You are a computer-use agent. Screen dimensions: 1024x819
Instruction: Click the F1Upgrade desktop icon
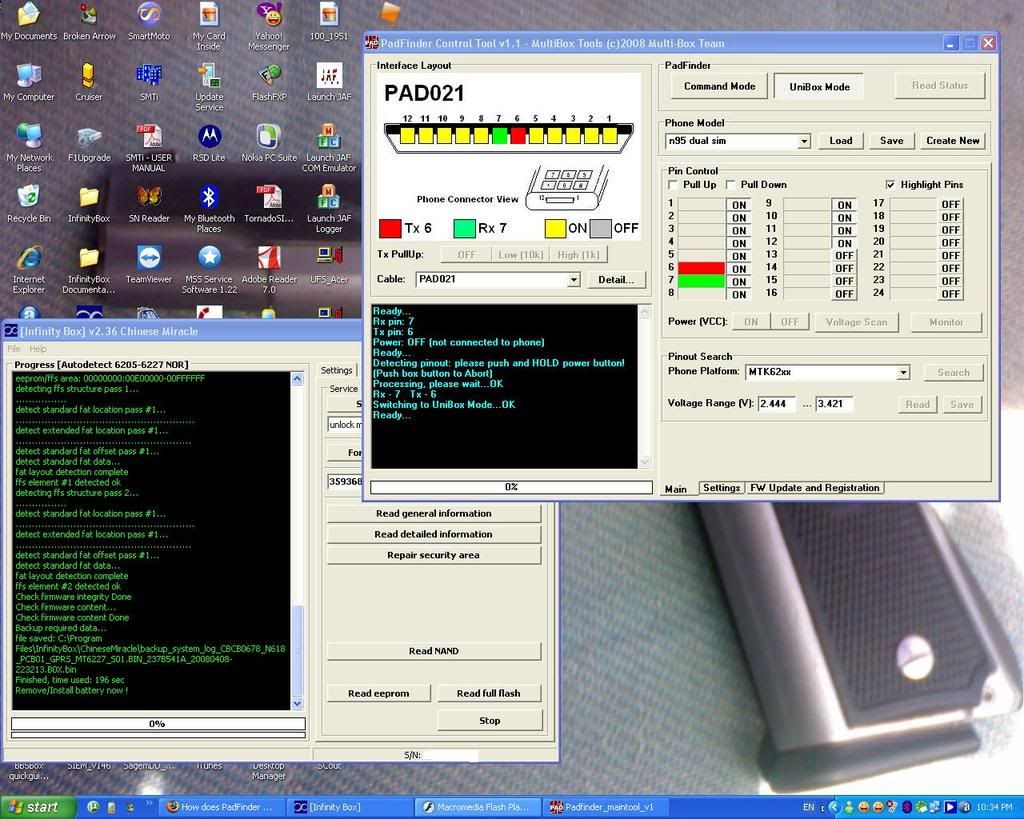89,143
